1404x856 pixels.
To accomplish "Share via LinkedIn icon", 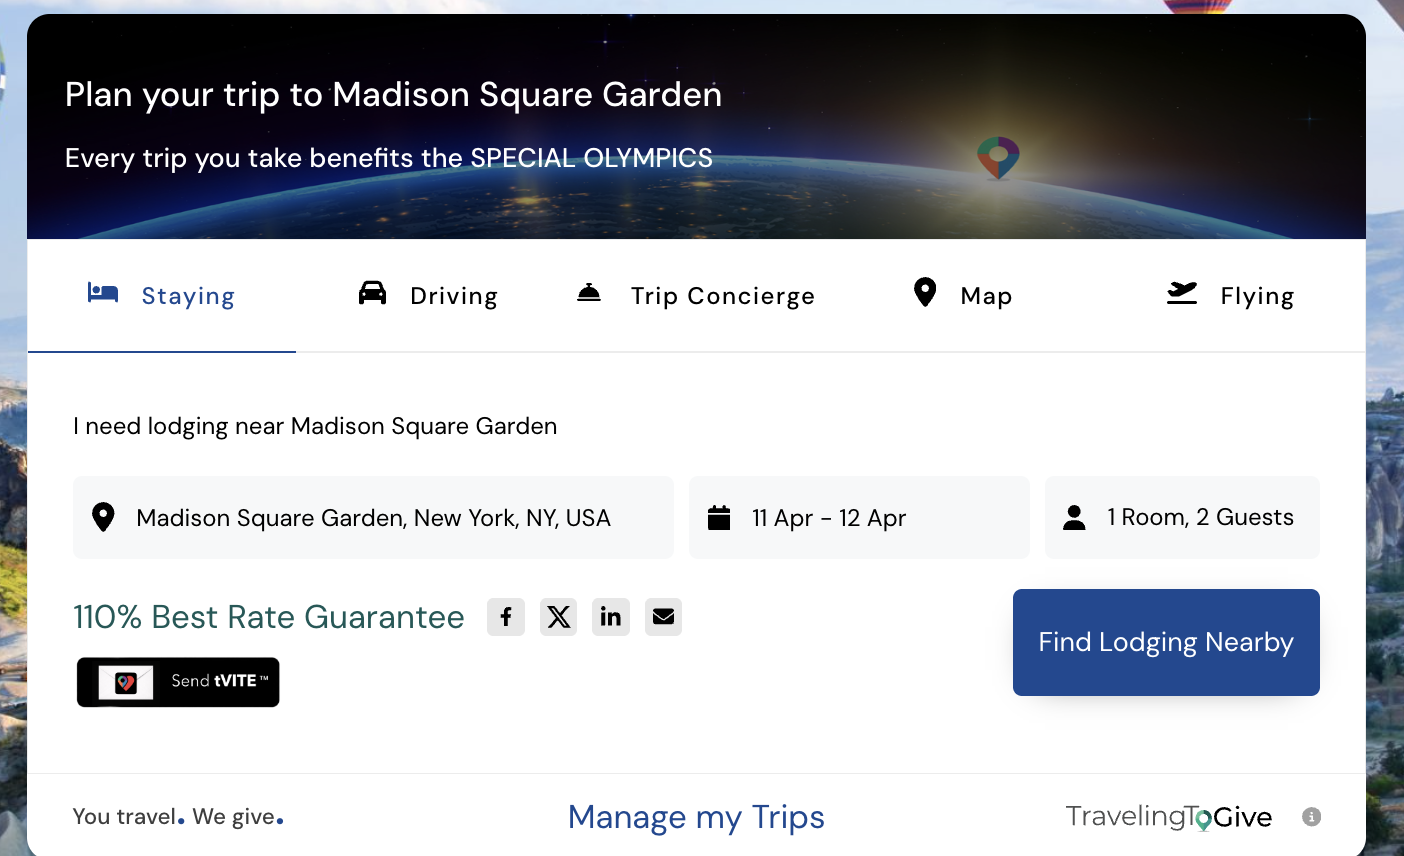I will (611, 617).
